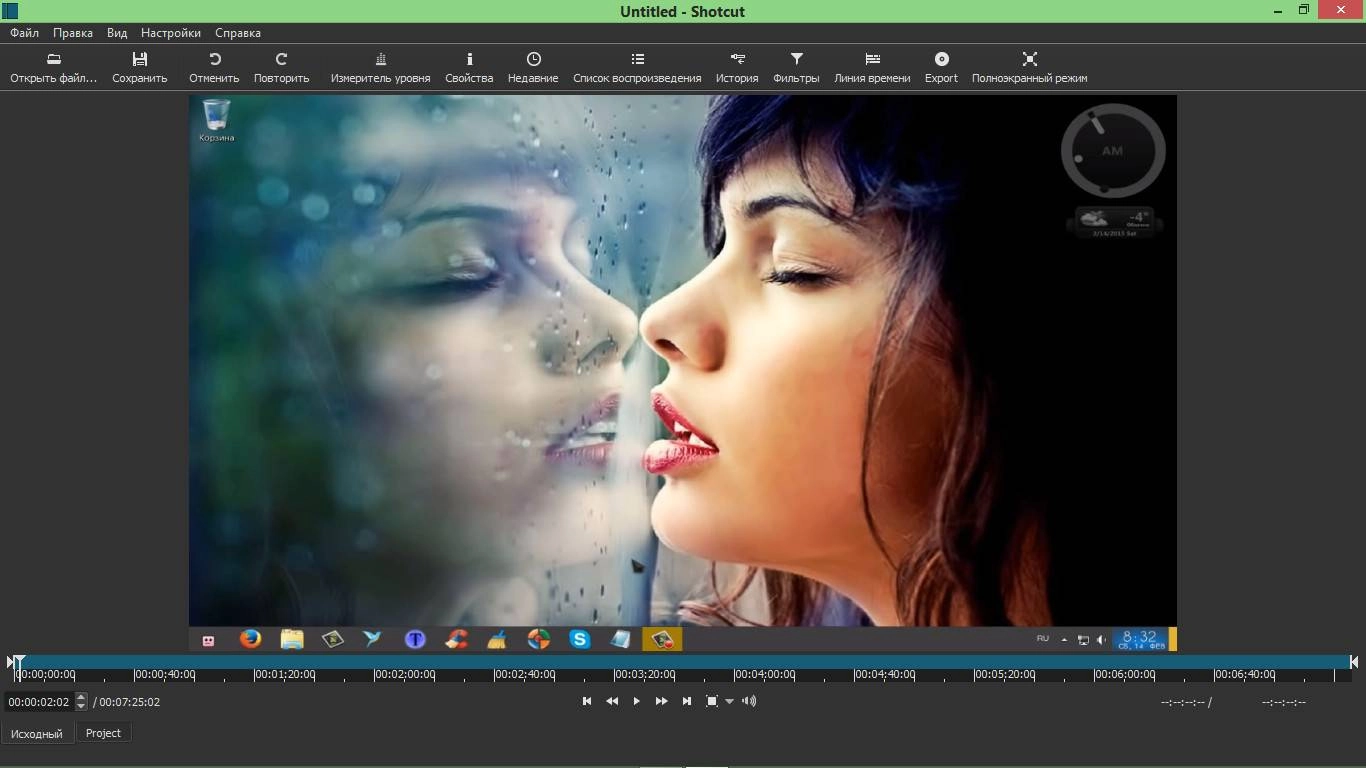Image resolution: width=1366 pixels, height=768 pixels.
Task: Rewind playback with double-left arrows
Action: click(612, 701)
